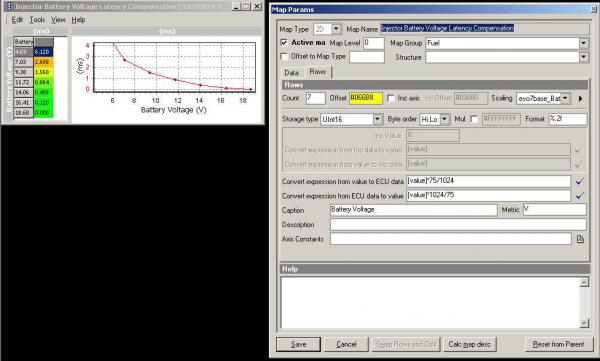The height and width of the screenshot is (361, 600).
Task: Open the Byte order dropdown
Action: pos(444,119)
